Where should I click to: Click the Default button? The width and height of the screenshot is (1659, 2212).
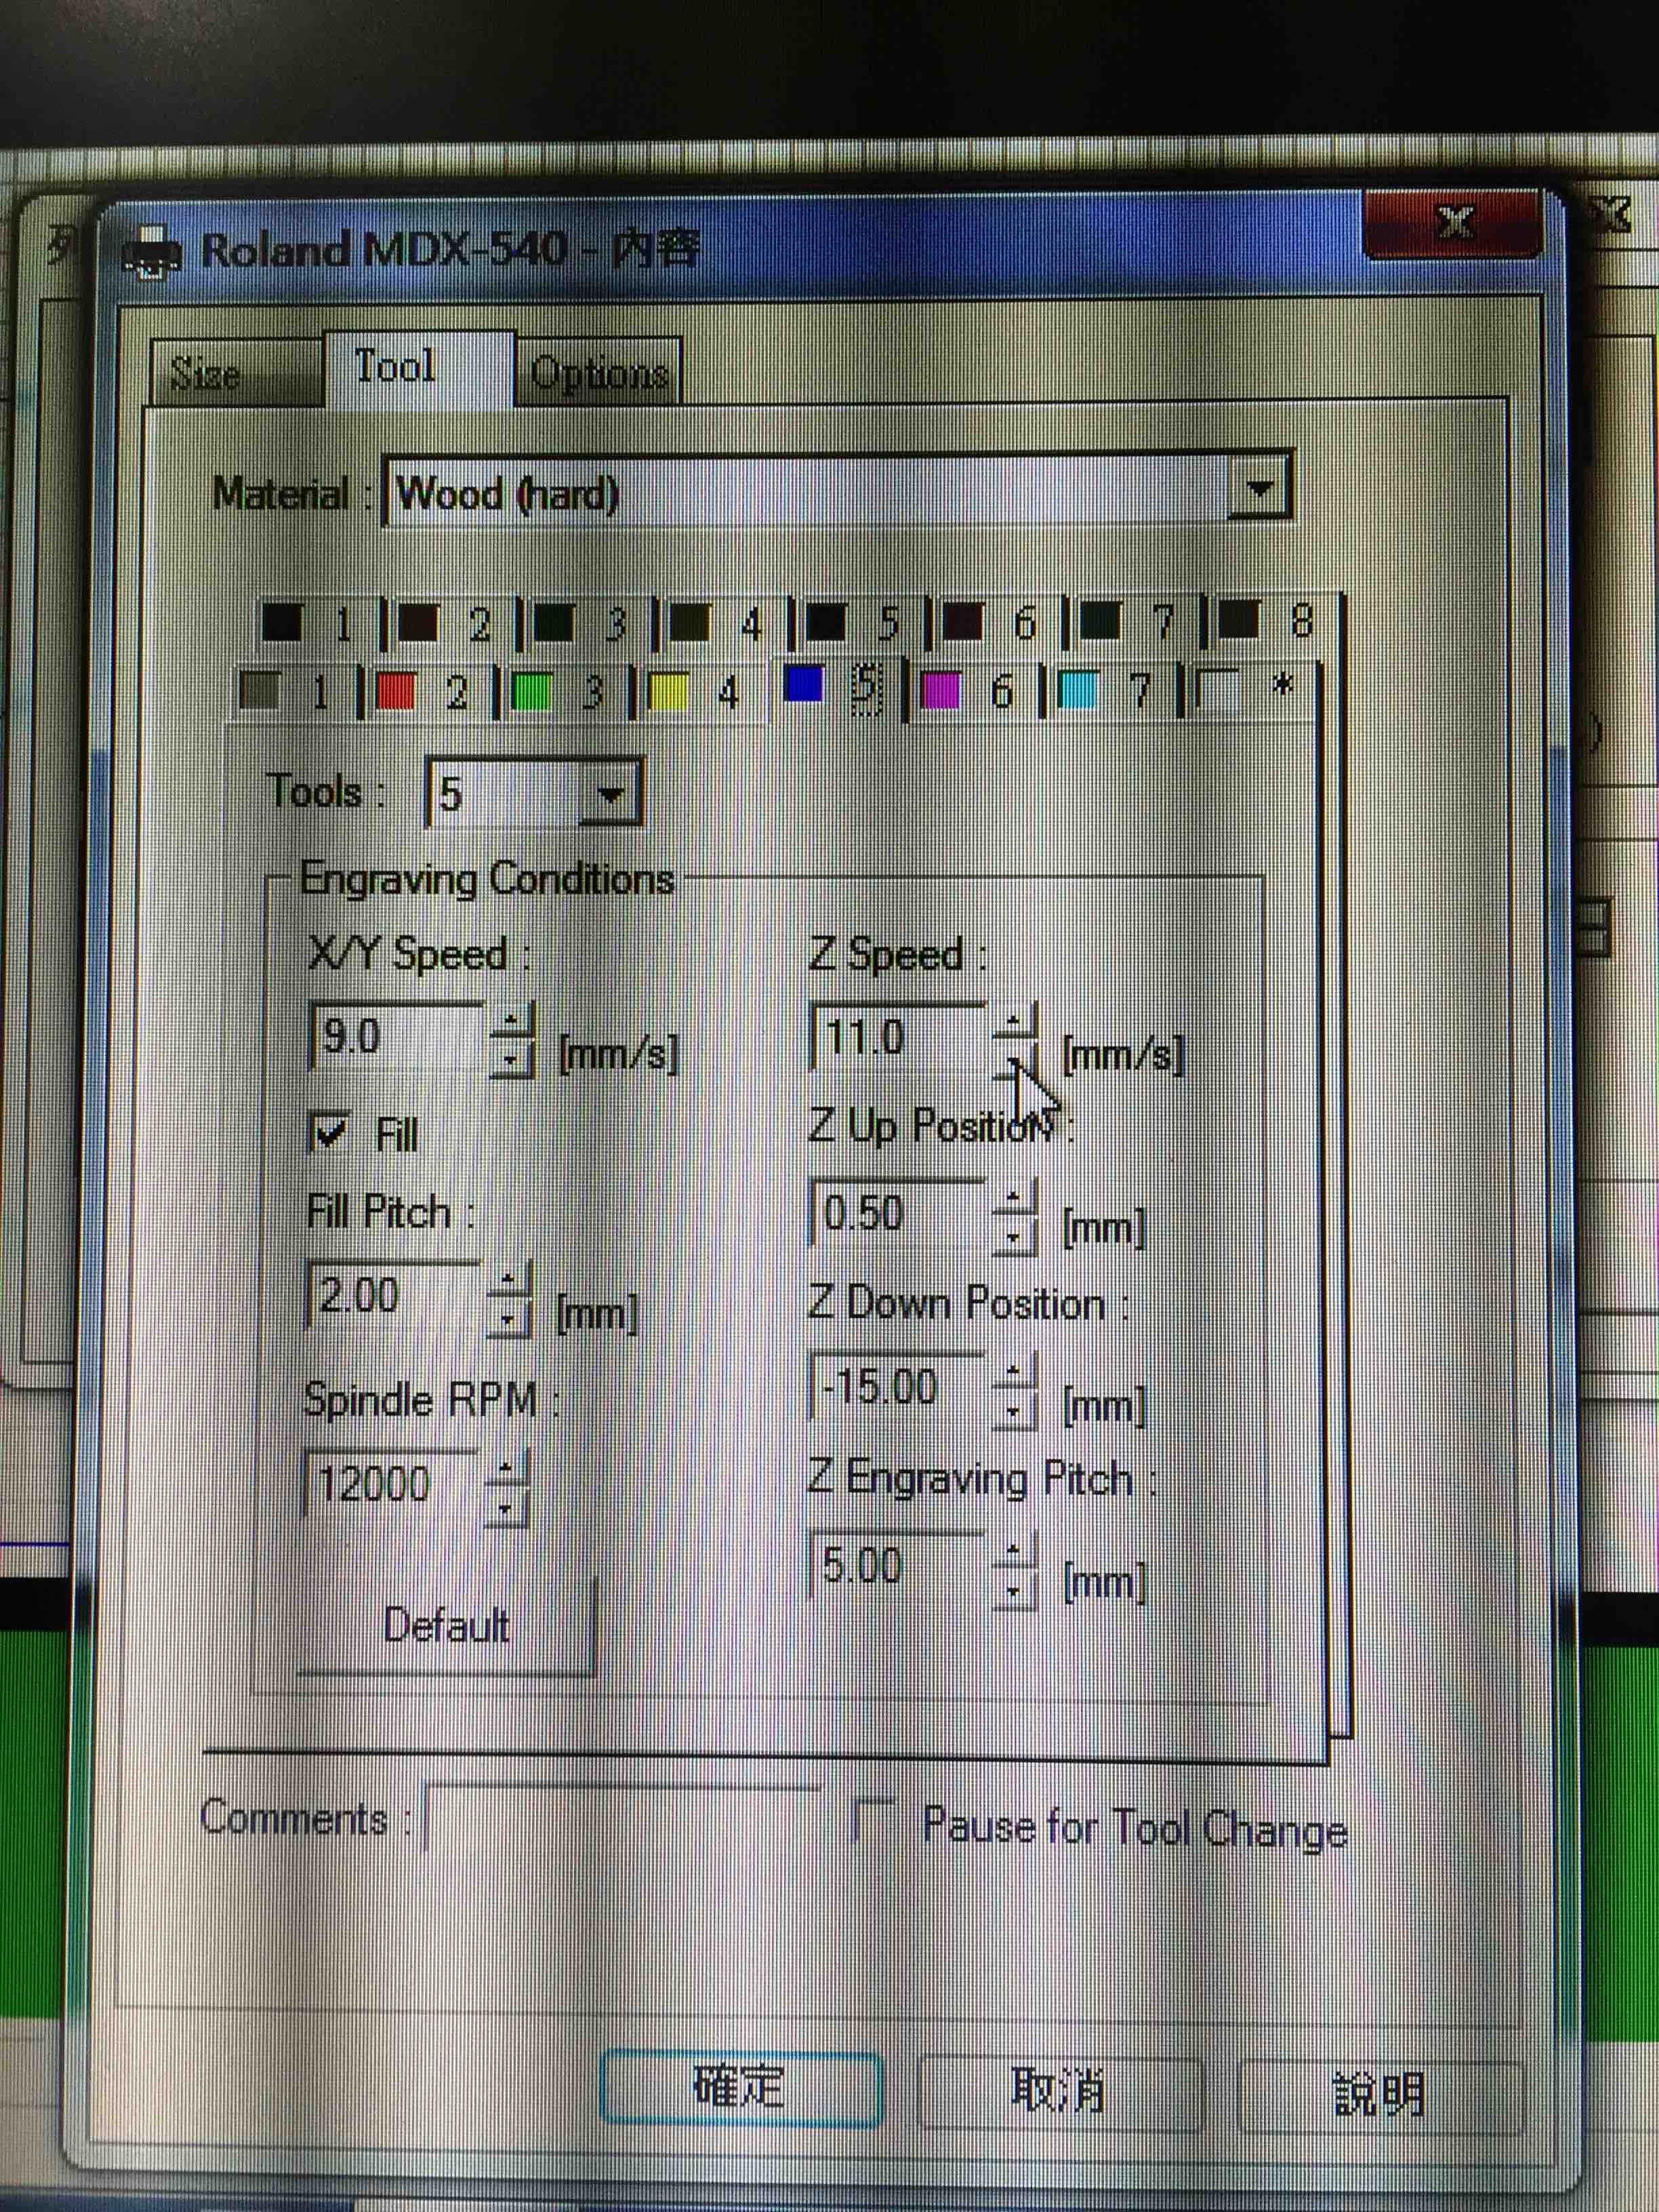click(446, 1627)
